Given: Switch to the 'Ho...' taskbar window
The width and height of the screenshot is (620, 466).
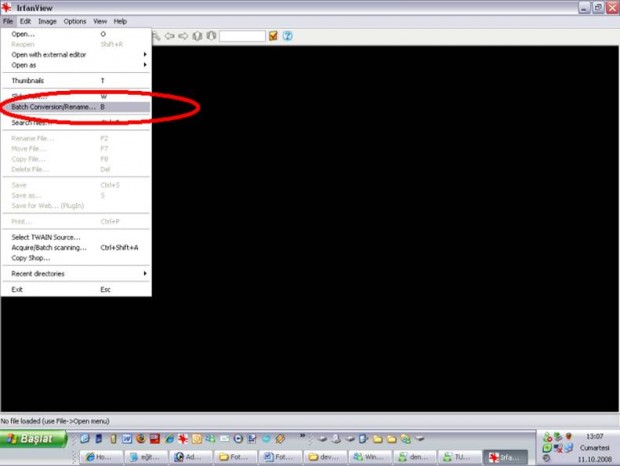Looking at the screenshot, I should point(101,457).
